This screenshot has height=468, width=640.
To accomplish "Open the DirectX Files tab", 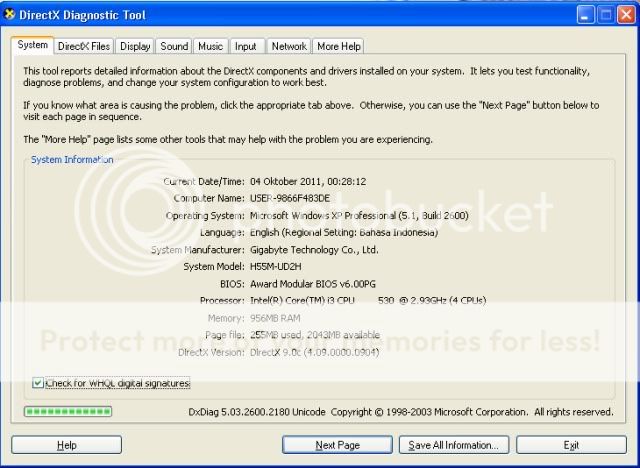I will [x=84, y=47].
